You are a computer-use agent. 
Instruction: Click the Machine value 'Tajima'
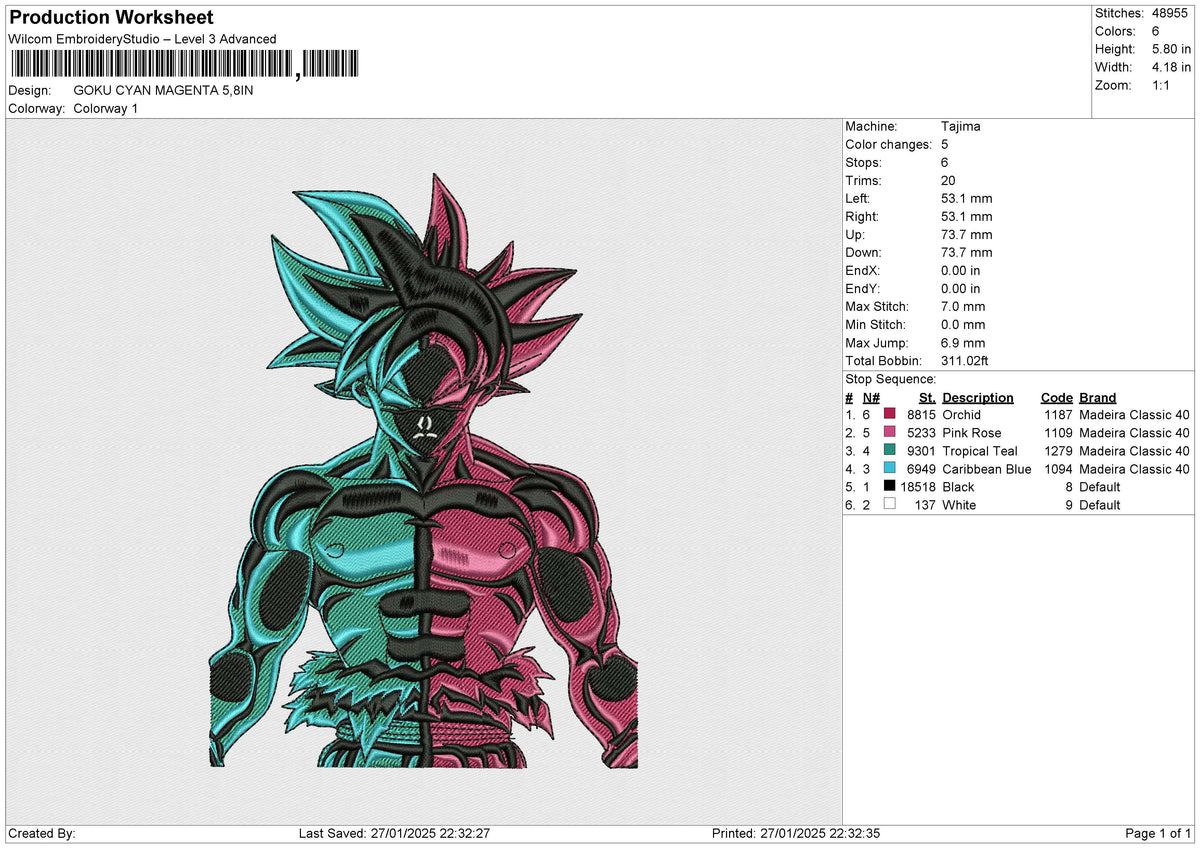point(961,126)
